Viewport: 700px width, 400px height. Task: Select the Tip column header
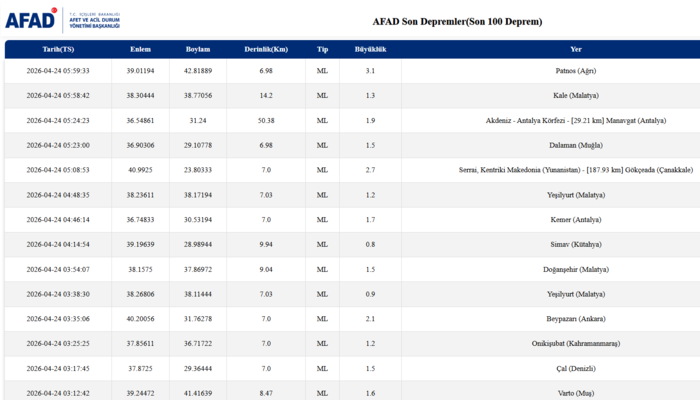tap(322, 49)
